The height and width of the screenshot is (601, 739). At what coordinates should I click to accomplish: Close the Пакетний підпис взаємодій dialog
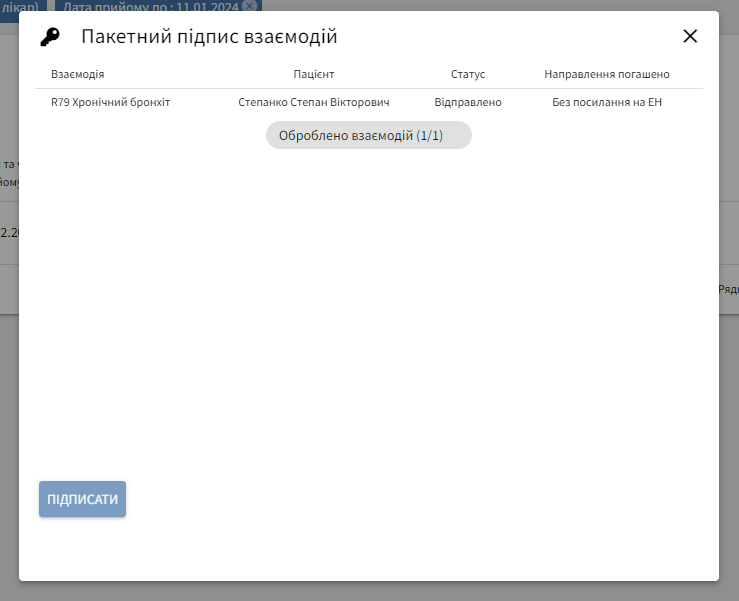(690, 37)
